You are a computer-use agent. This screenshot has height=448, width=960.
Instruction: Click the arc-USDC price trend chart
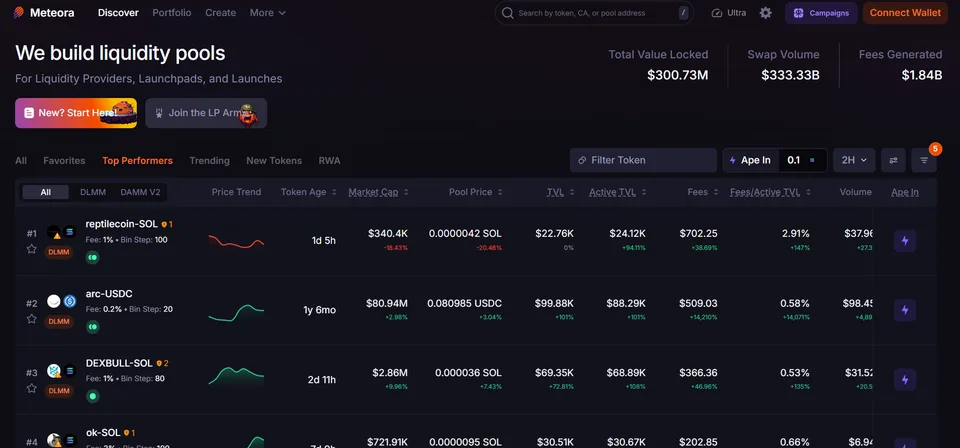click(236, 312)
